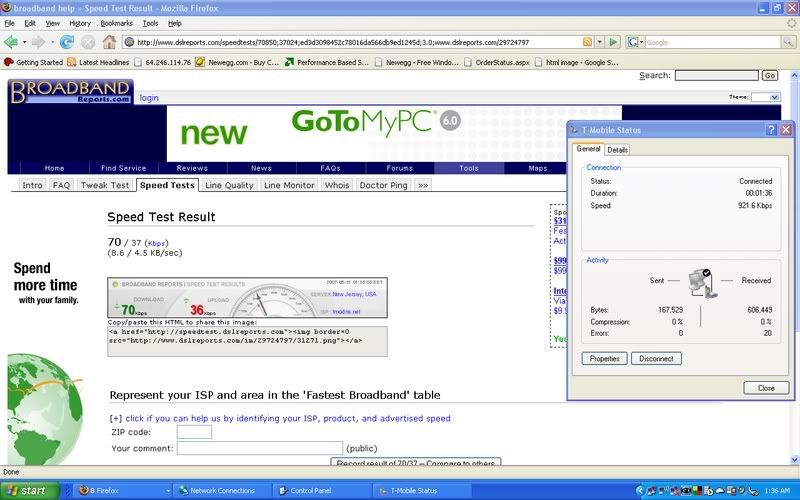Click the Forward navigation arrow
The height and width of the screenshot is (500, 800).
click(38, 42)
